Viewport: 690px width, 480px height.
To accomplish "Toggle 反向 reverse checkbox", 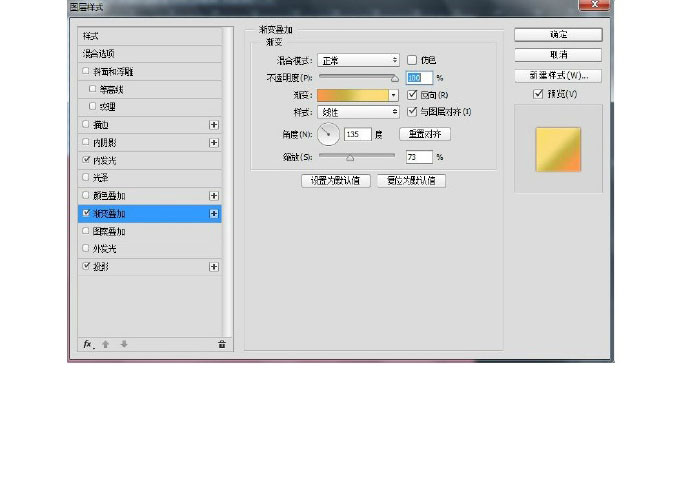I will [x=412, y=95].
